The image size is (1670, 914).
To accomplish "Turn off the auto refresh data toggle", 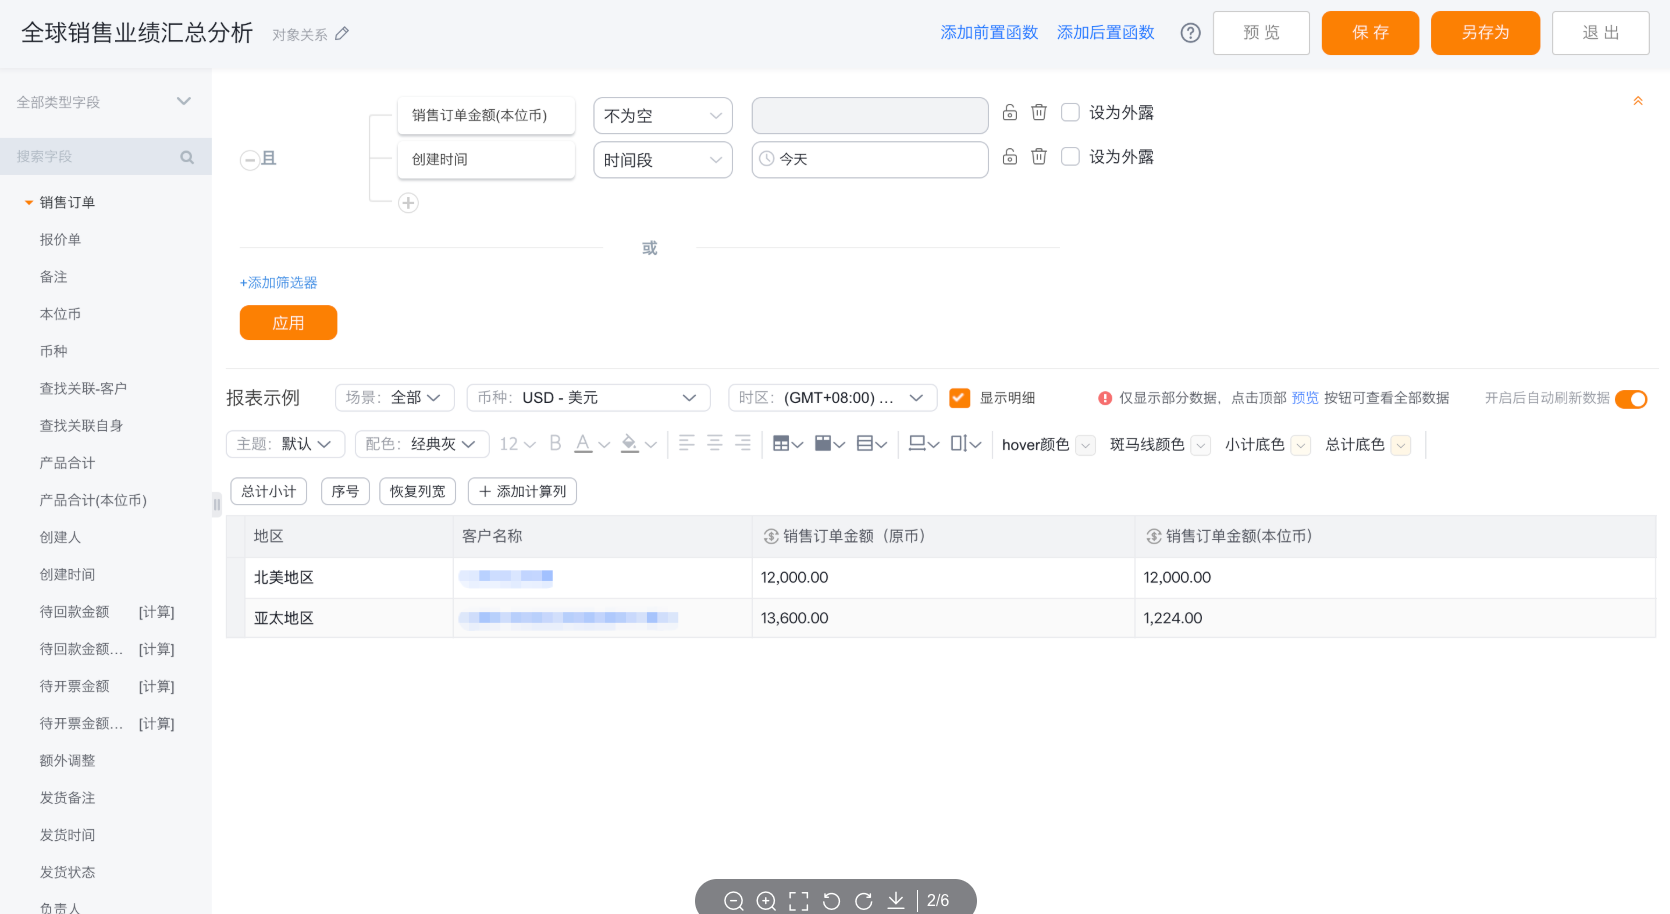I will pos(1630,399).
